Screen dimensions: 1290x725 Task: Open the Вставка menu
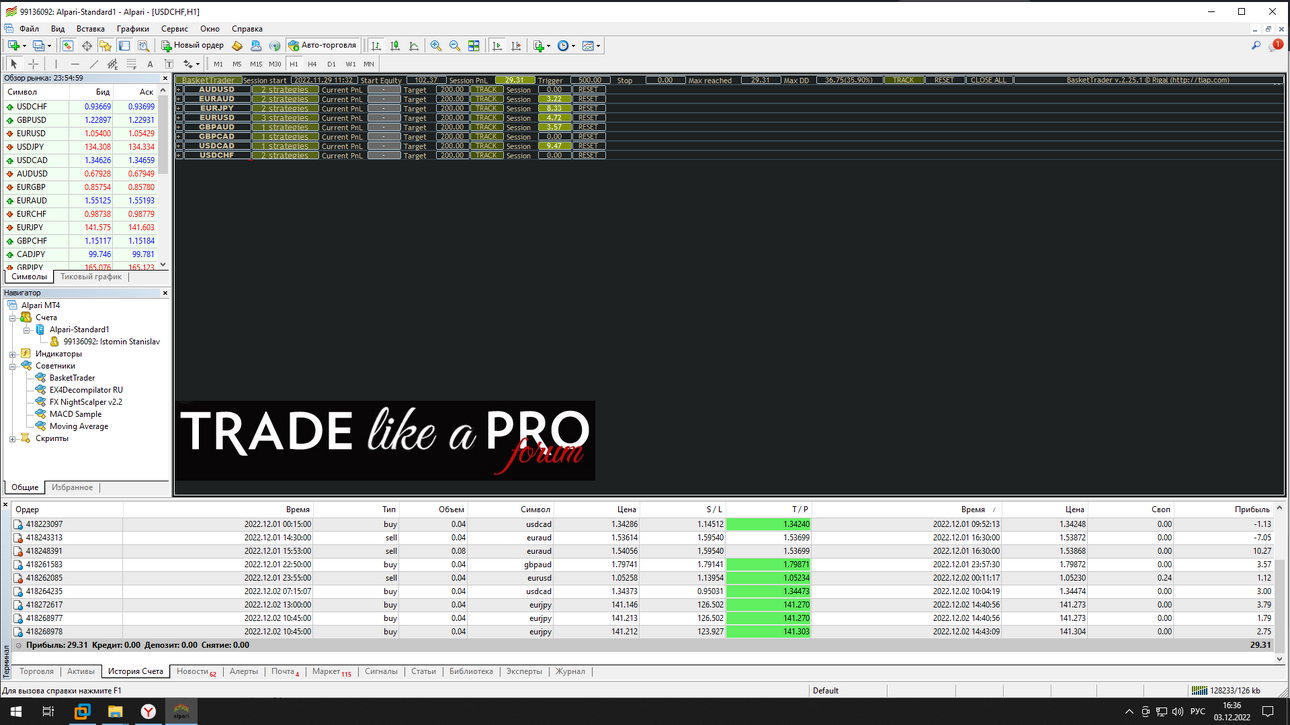point(90,29)
